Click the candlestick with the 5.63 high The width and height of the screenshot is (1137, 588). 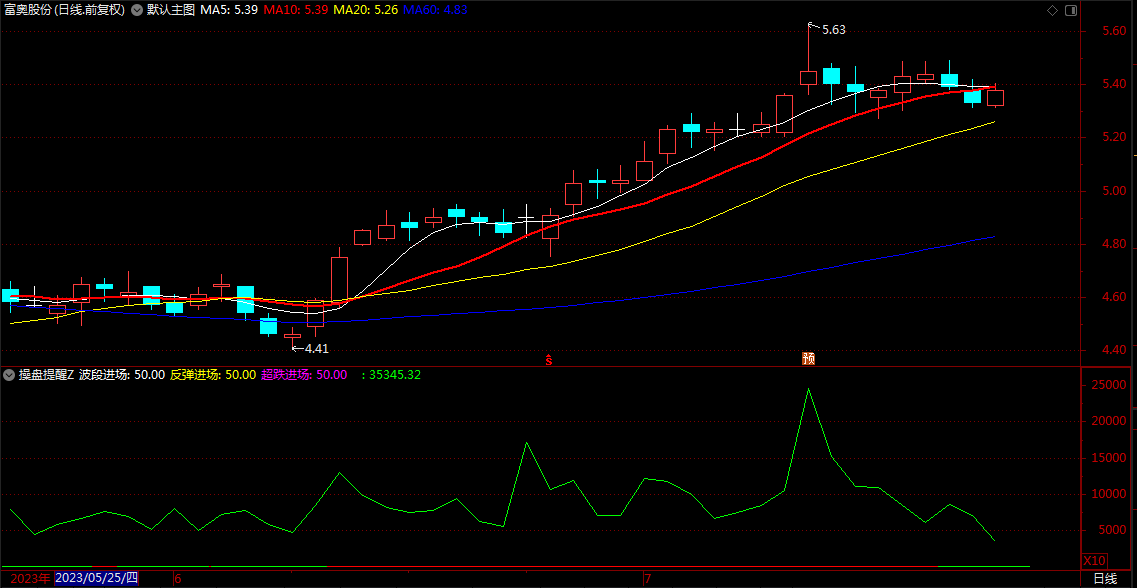coord(809,78)
